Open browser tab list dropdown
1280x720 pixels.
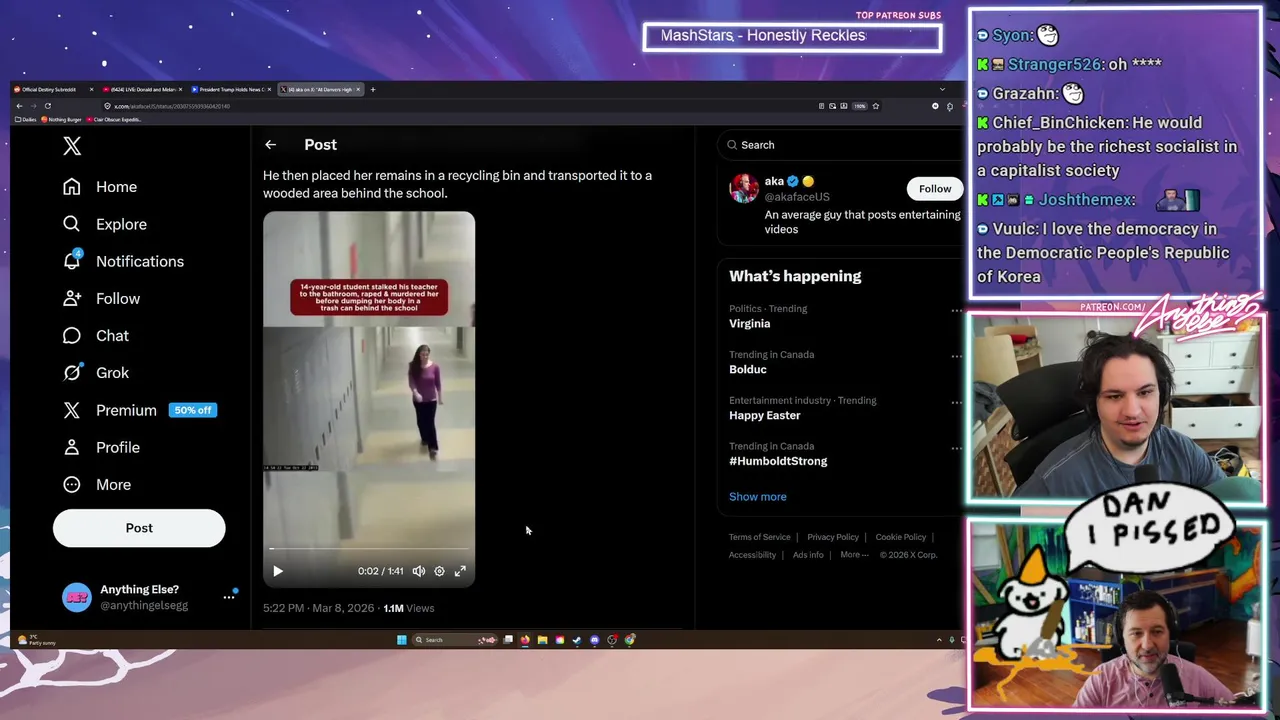[x=941, y=90]
